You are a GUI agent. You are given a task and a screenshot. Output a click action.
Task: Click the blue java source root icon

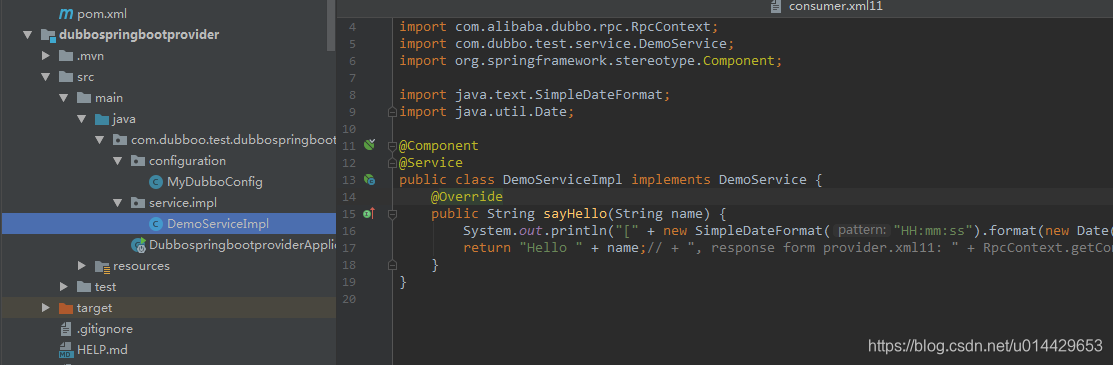coord(102,119)
